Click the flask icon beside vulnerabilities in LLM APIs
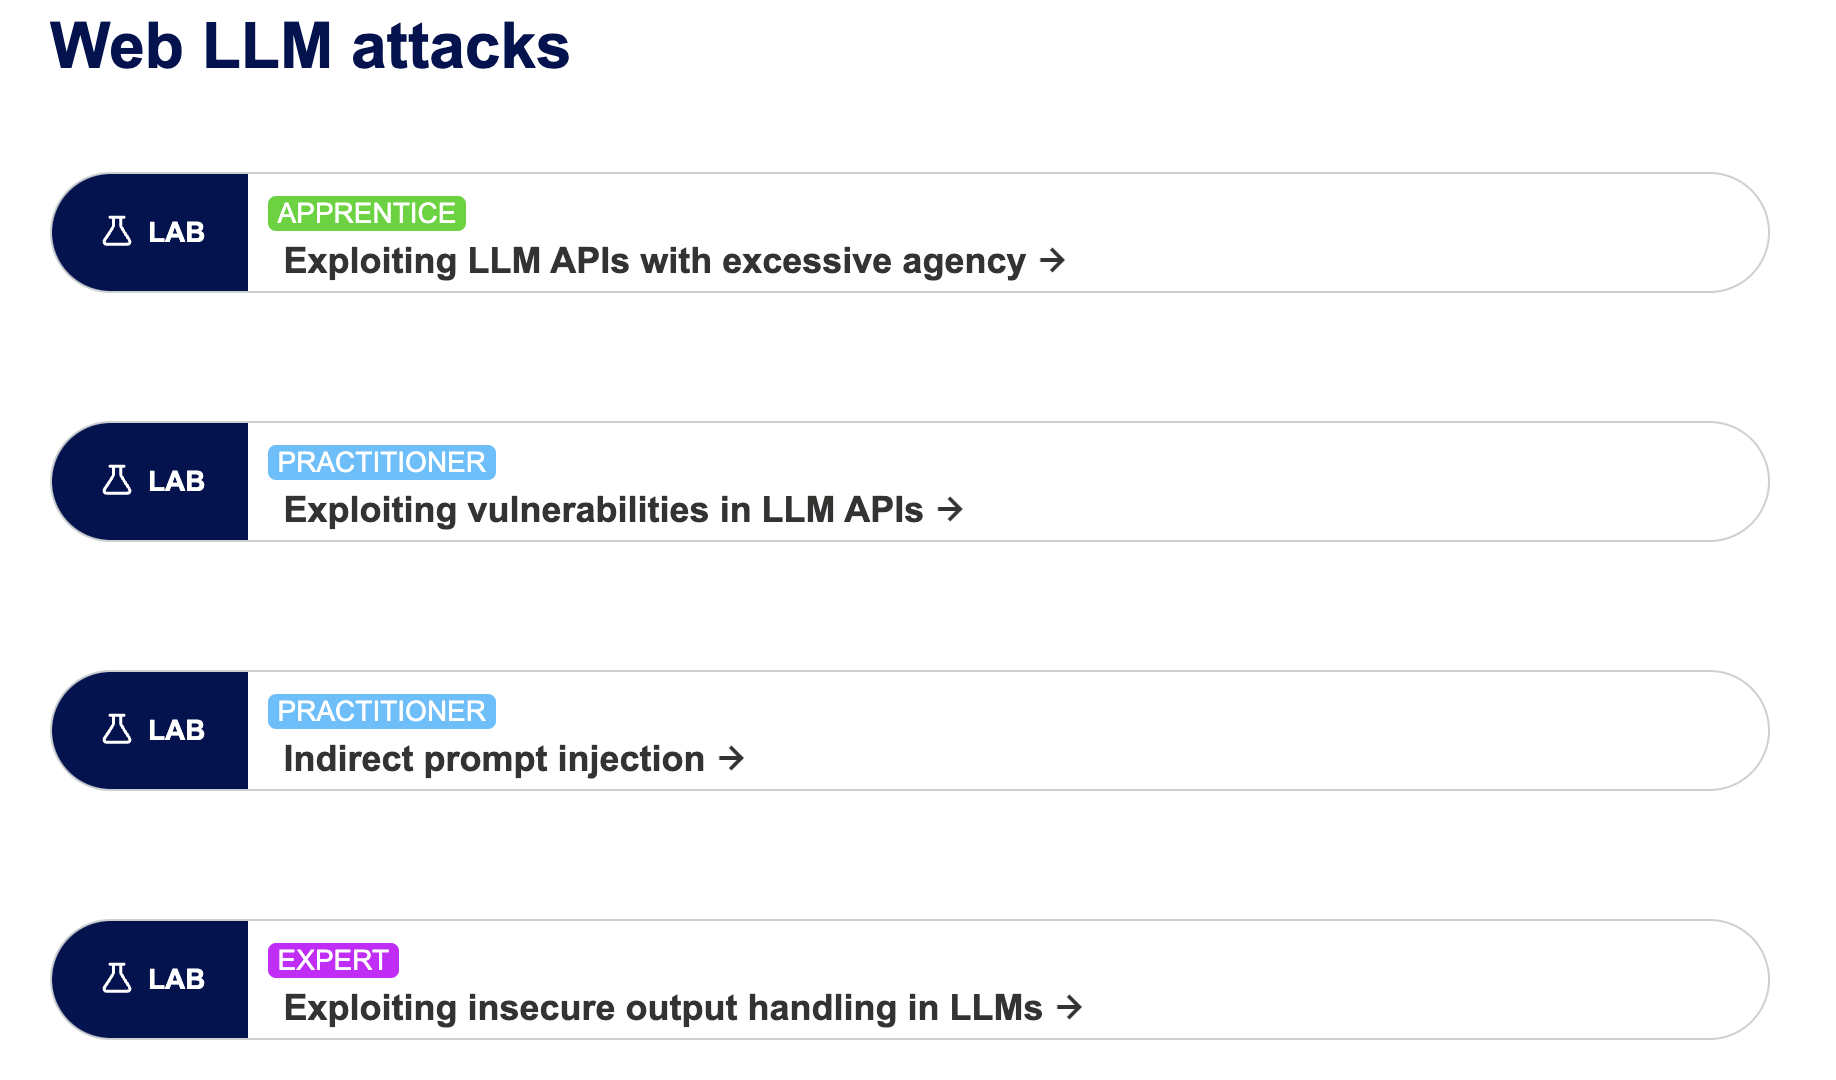The height and width of the screenshot is (1080, 1836). click(117, 481)
